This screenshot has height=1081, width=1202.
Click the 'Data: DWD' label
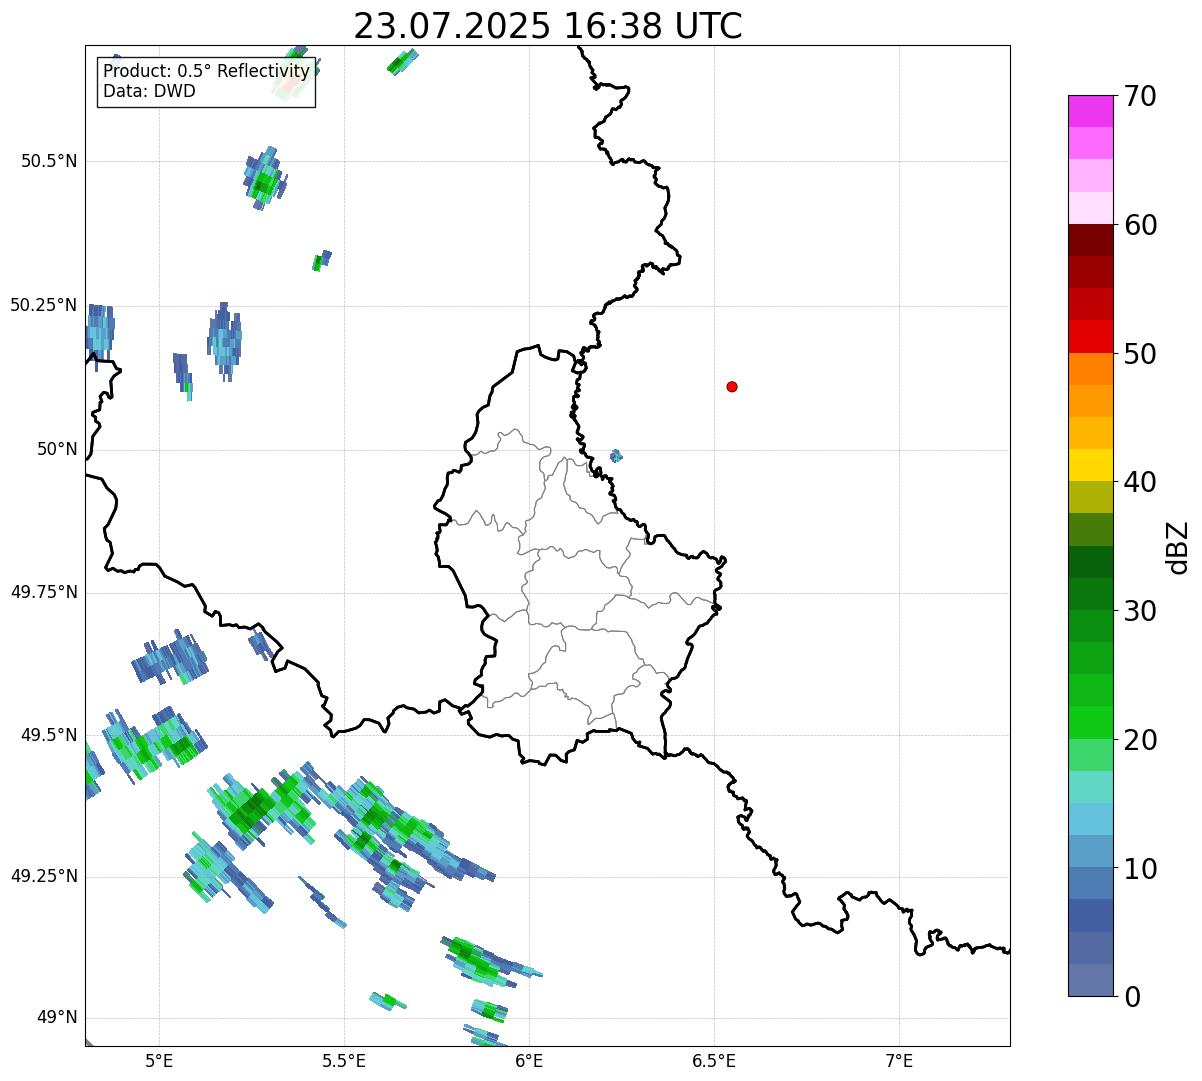(149, 91)
